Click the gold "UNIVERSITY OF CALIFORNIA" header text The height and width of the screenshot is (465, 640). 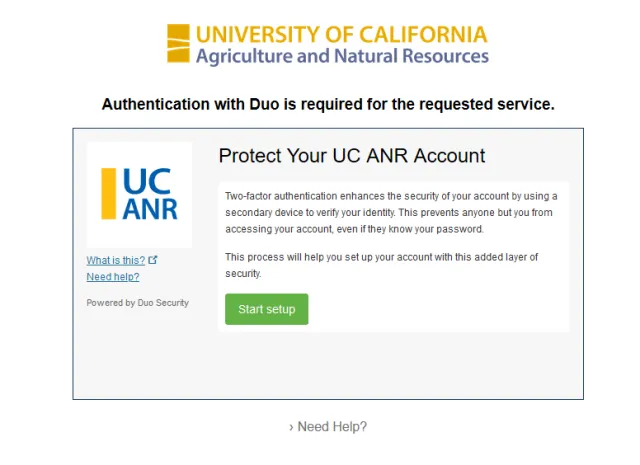[x=341, y=34]
